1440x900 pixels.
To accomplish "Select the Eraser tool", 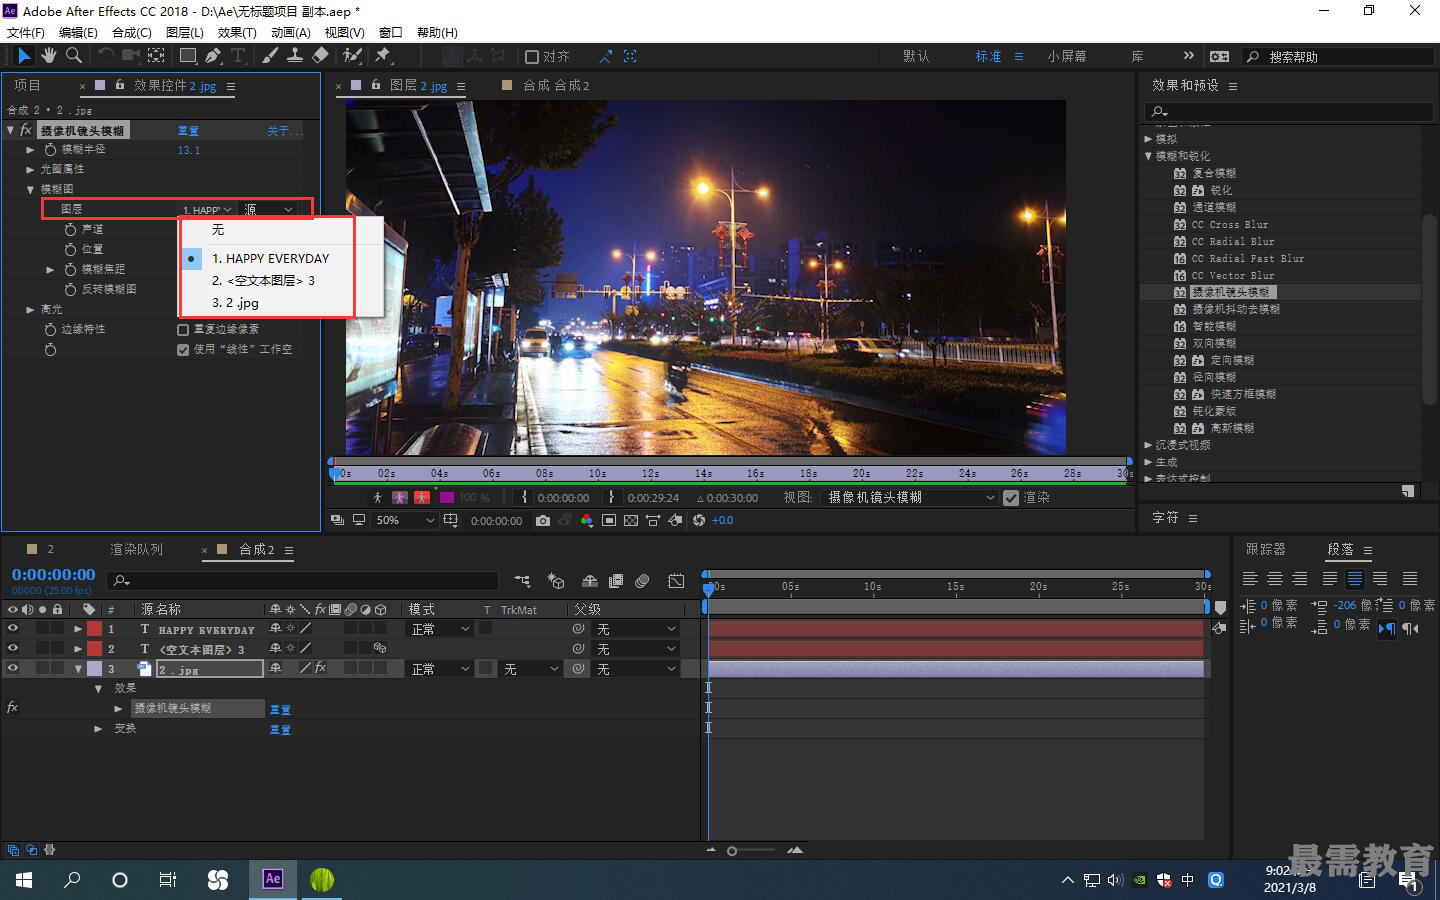I will click(320, 56).
